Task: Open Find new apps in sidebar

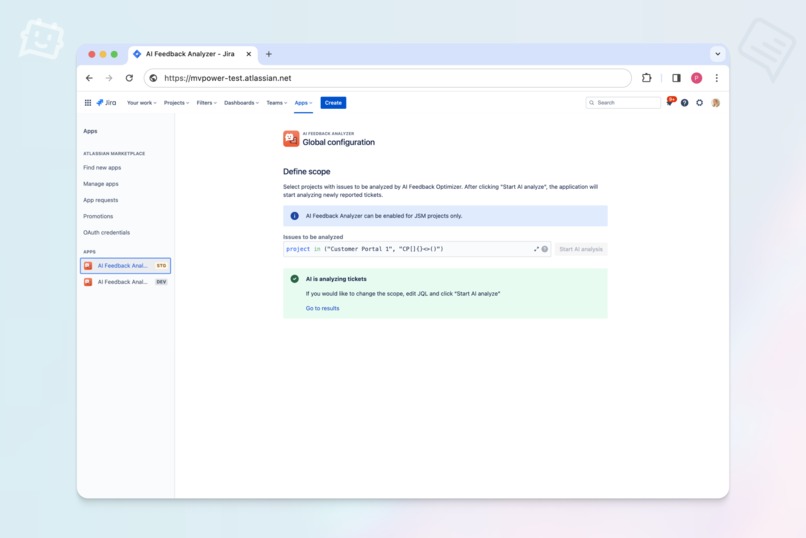Action: [102, 168]
